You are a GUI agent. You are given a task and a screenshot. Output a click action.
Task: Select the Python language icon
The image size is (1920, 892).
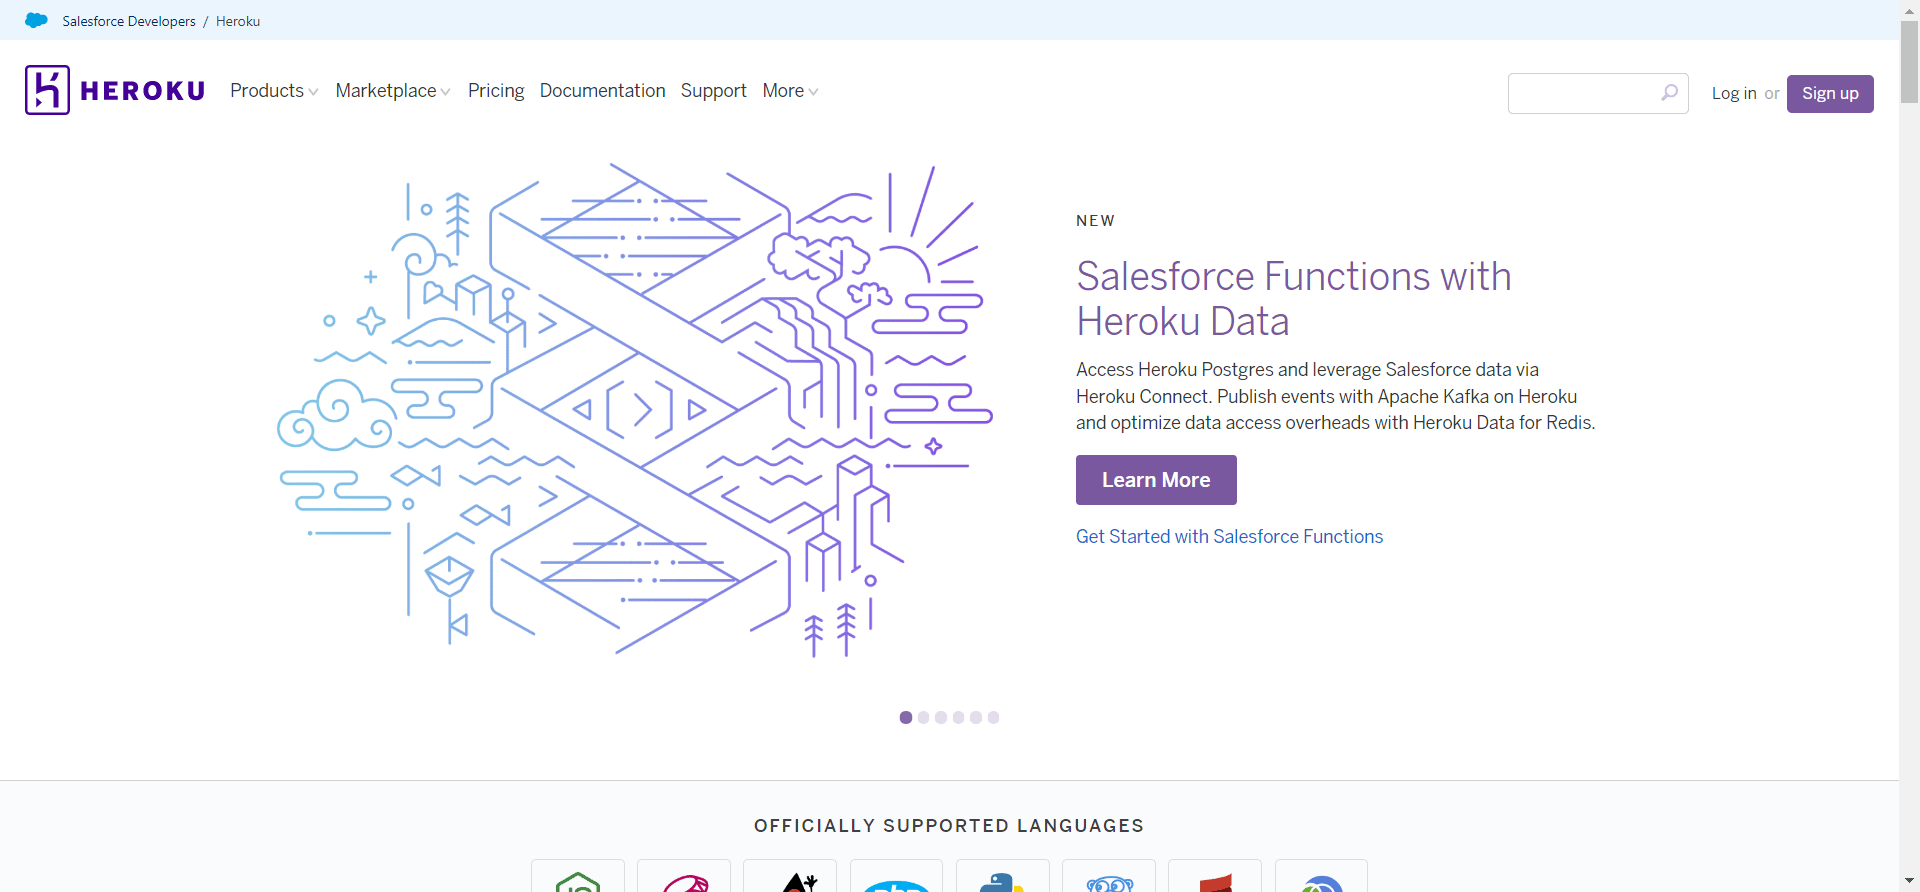(1002, 878)
